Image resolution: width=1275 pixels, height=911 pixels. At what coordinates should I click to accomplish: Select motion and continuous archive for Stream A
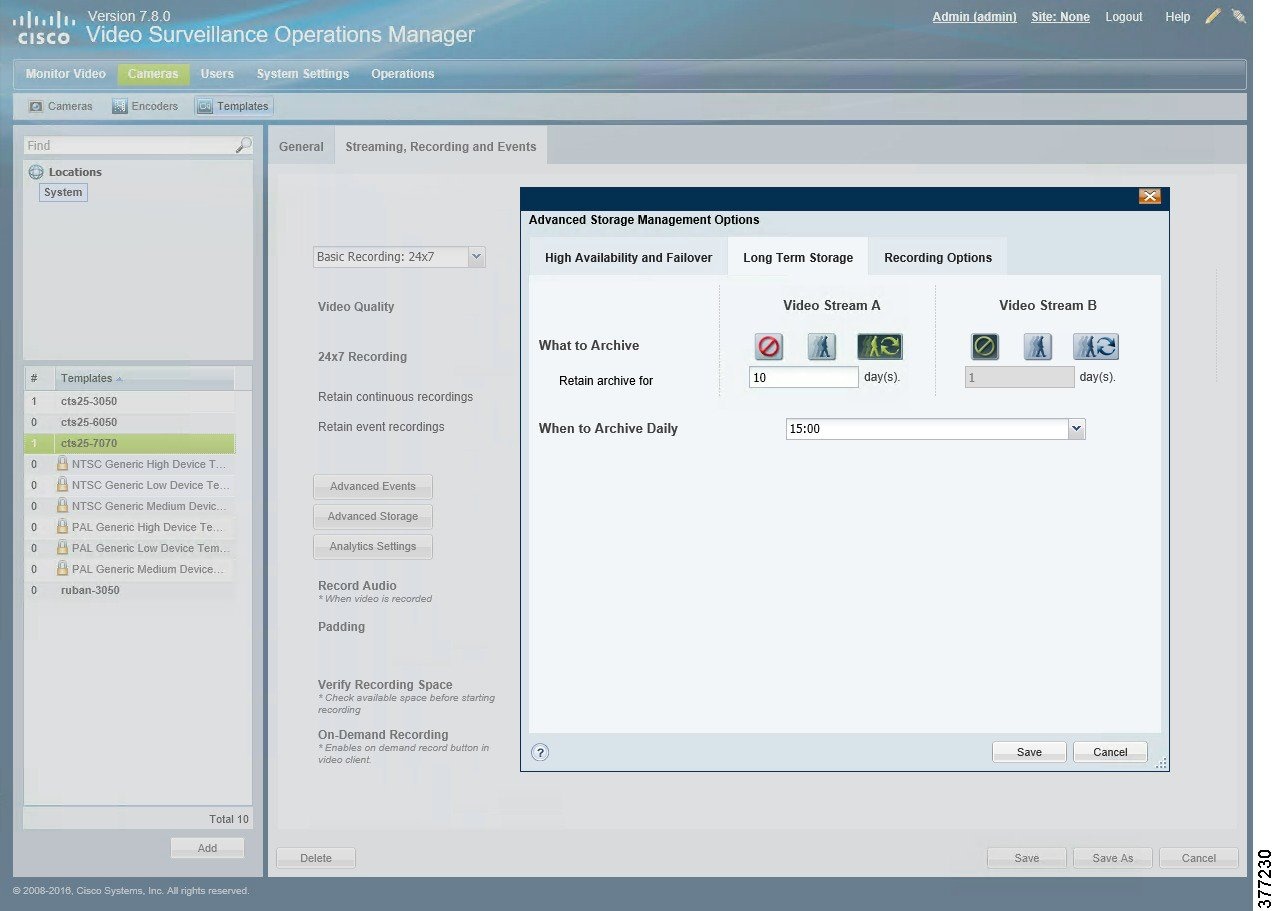coord(879,347)
